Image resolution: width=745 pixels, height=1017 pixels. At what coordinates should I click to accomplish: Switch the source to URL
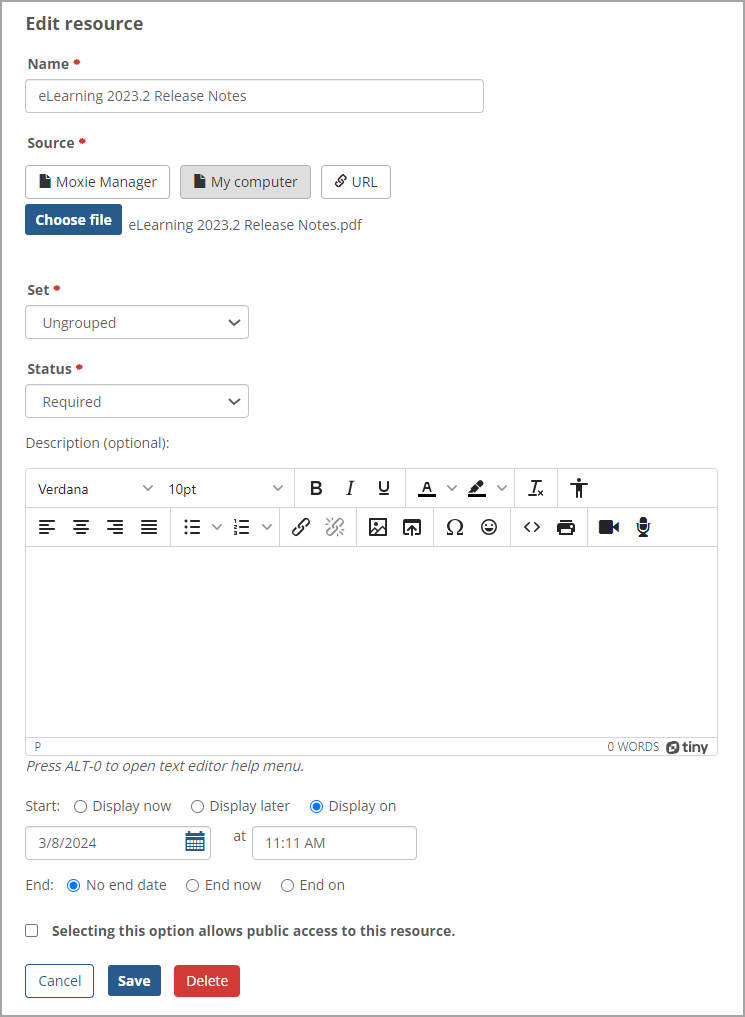355,182
